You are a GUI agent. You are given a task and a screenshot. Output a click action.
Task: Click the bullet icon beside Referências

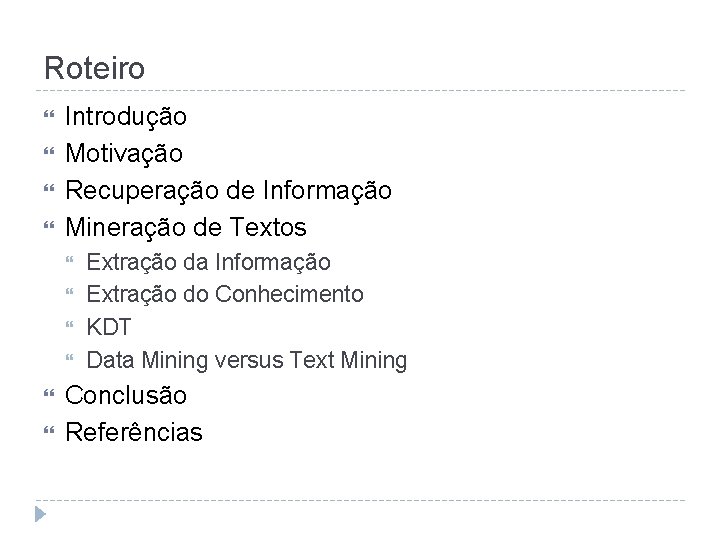coord(50,432)
